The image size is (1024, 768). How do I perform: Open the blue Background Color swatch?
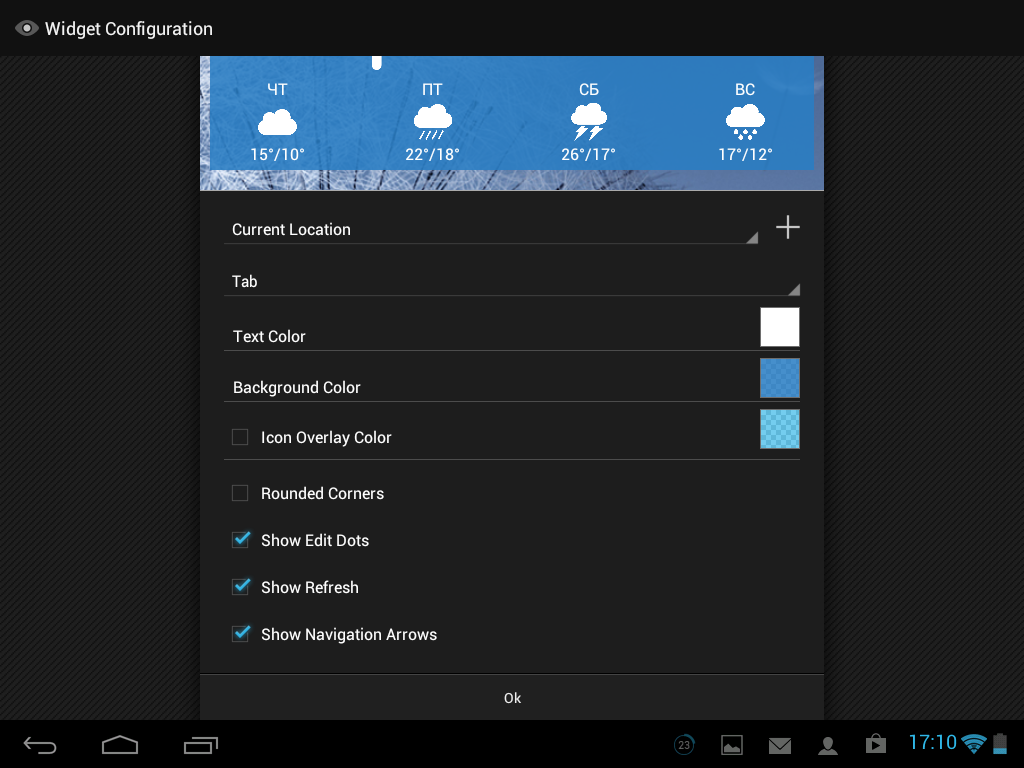(780, 378)
